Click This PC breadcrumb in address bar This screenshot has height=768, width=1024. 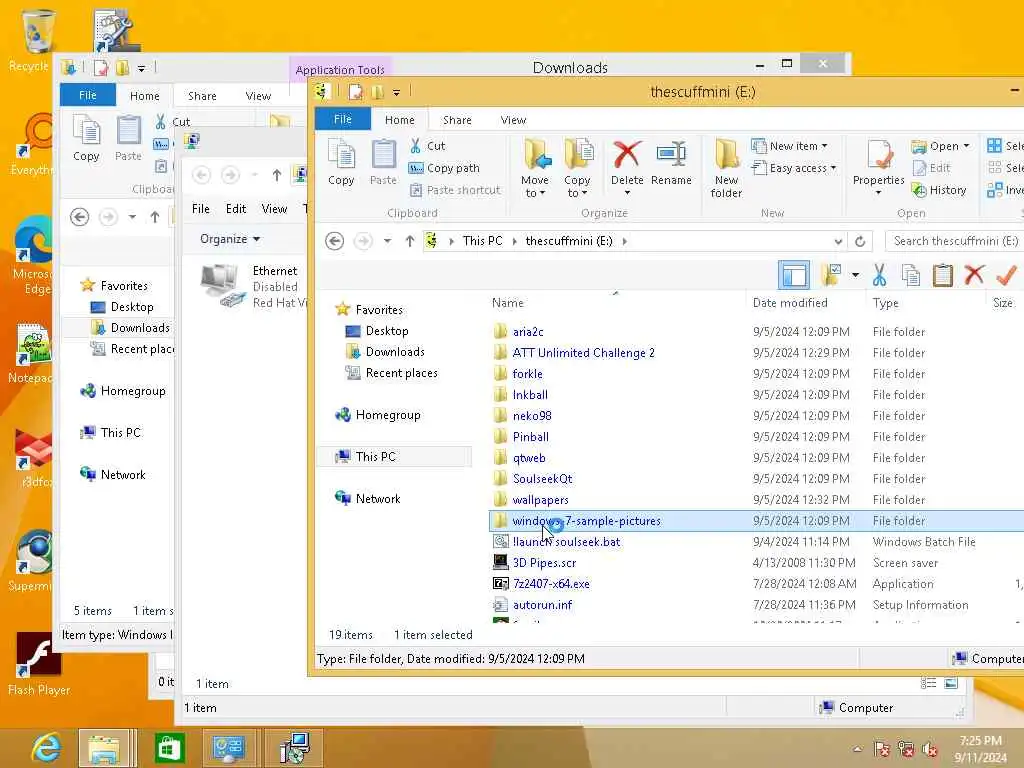[x=483, y=241]
